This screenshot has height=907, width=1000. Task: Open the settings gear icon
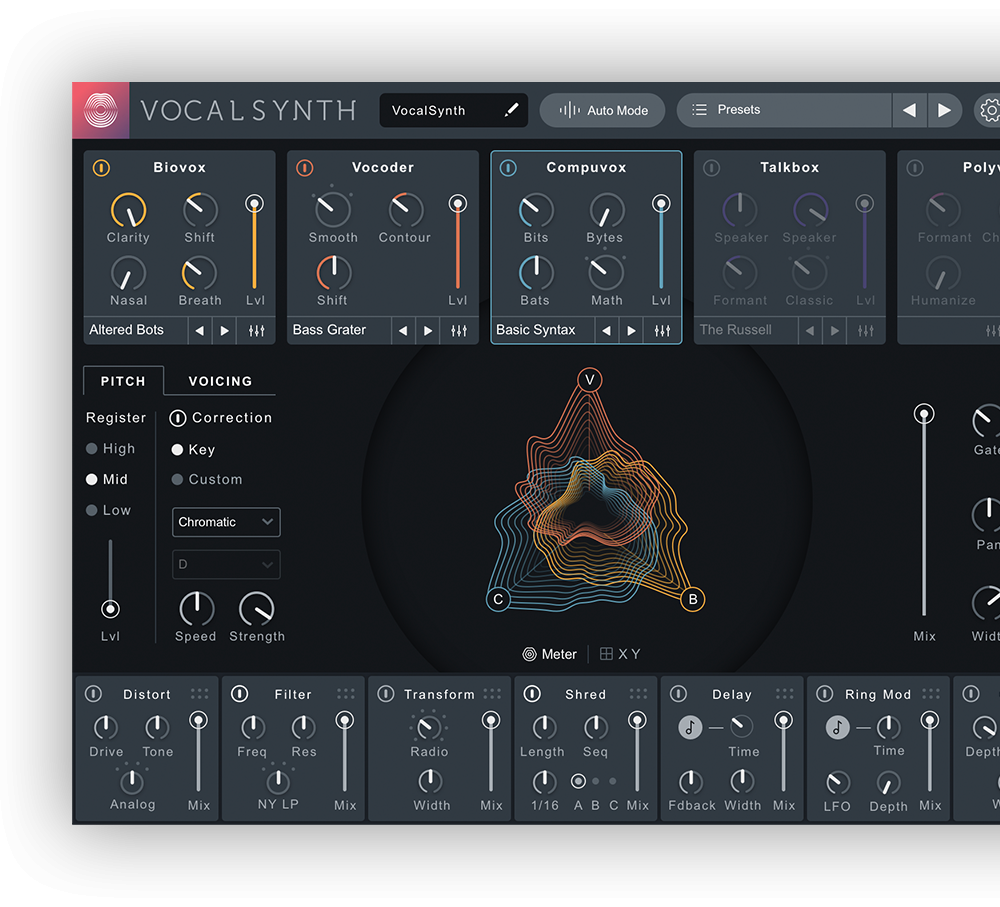tap(989, 110)
